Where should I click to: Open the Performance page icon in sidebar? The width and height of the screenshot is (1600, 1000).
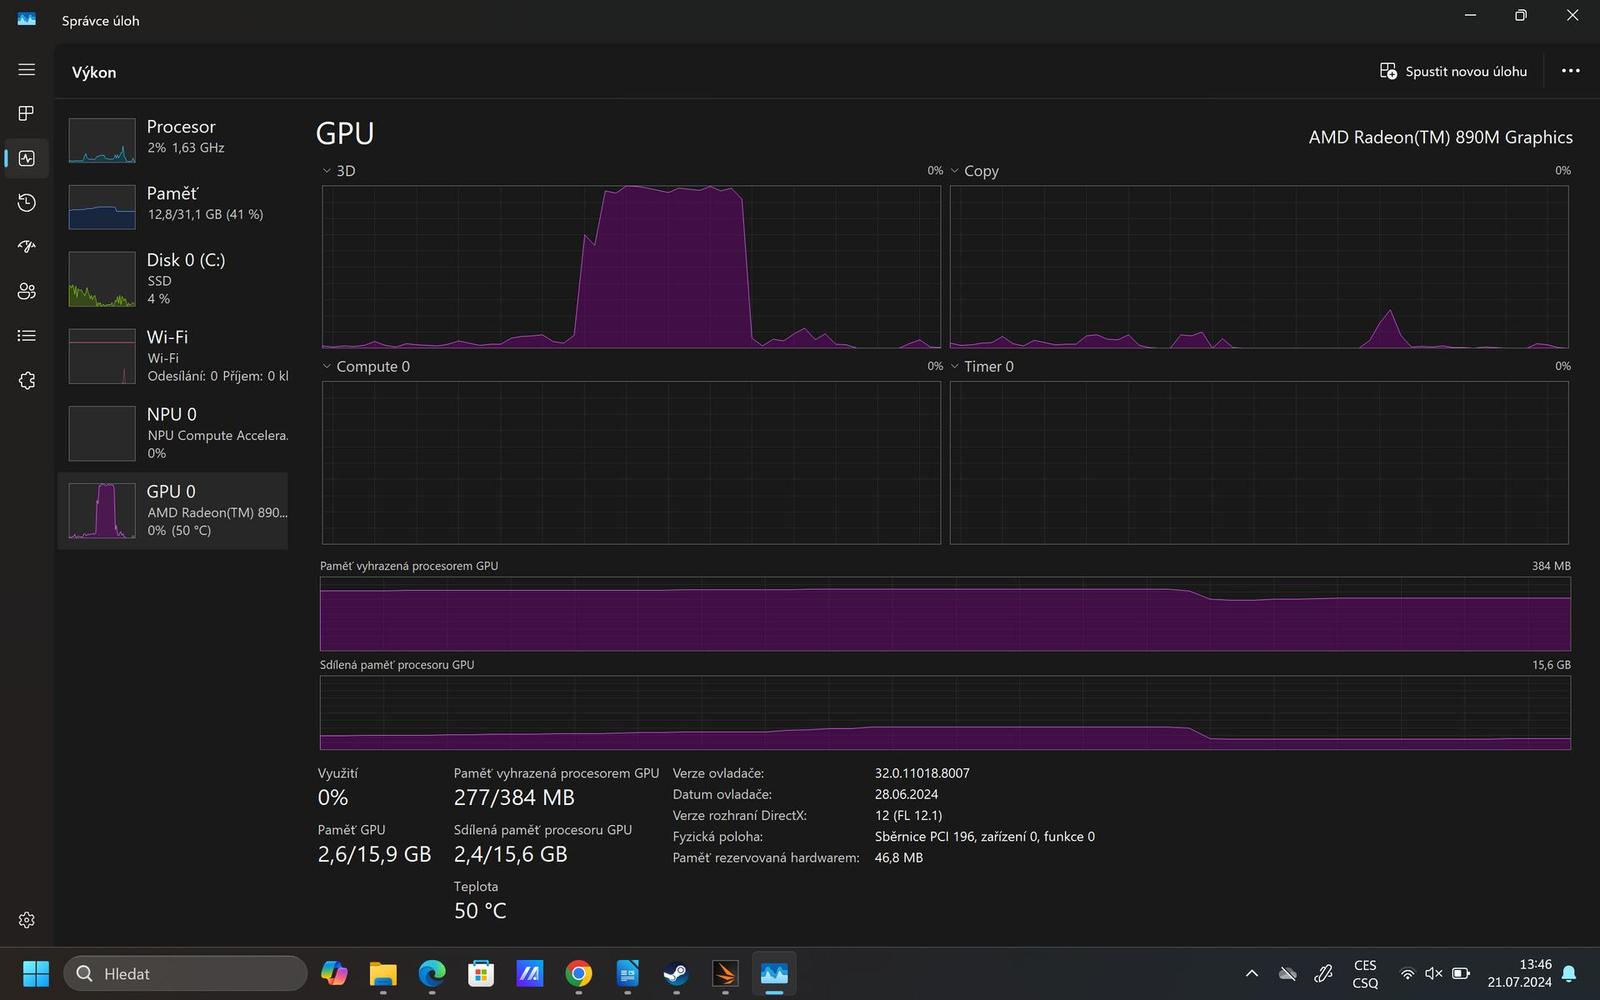pos(27,158)
